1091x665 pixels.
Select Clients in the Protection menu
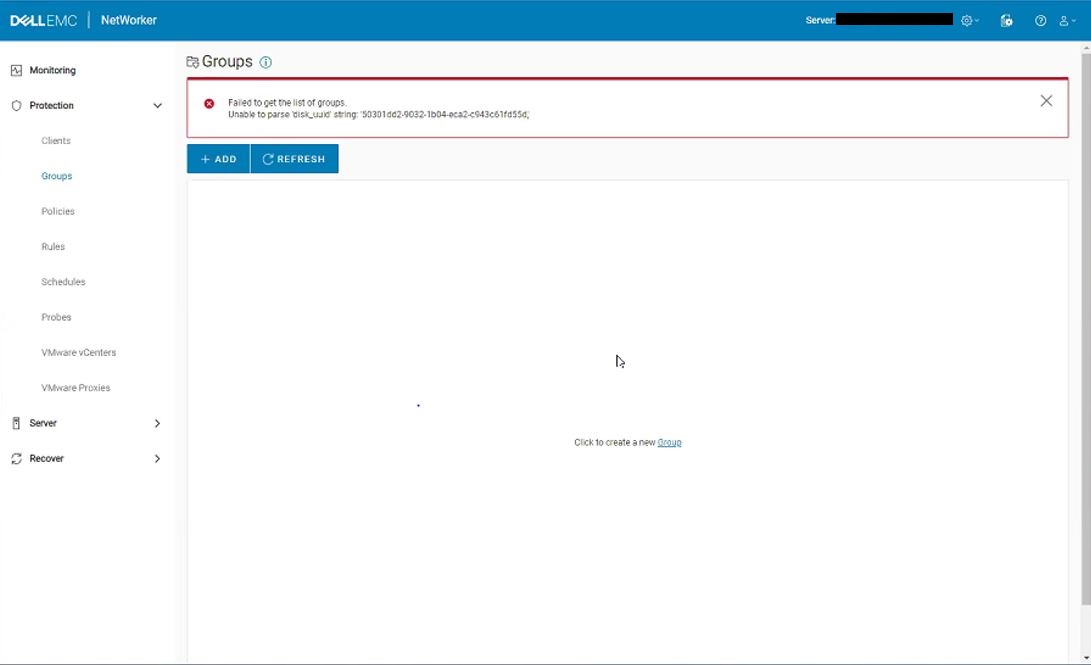point(55,140)
